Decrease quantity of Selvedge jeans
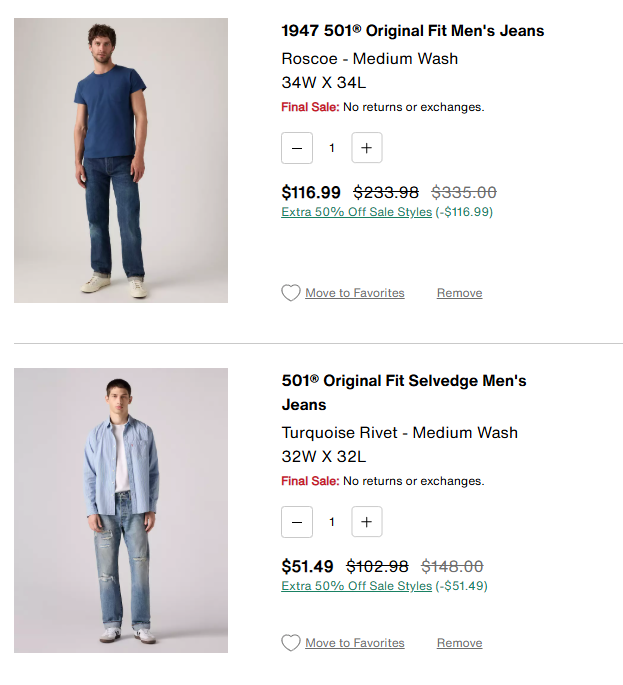Viewport: 623px width, 685px height. [x=297, y=522]
